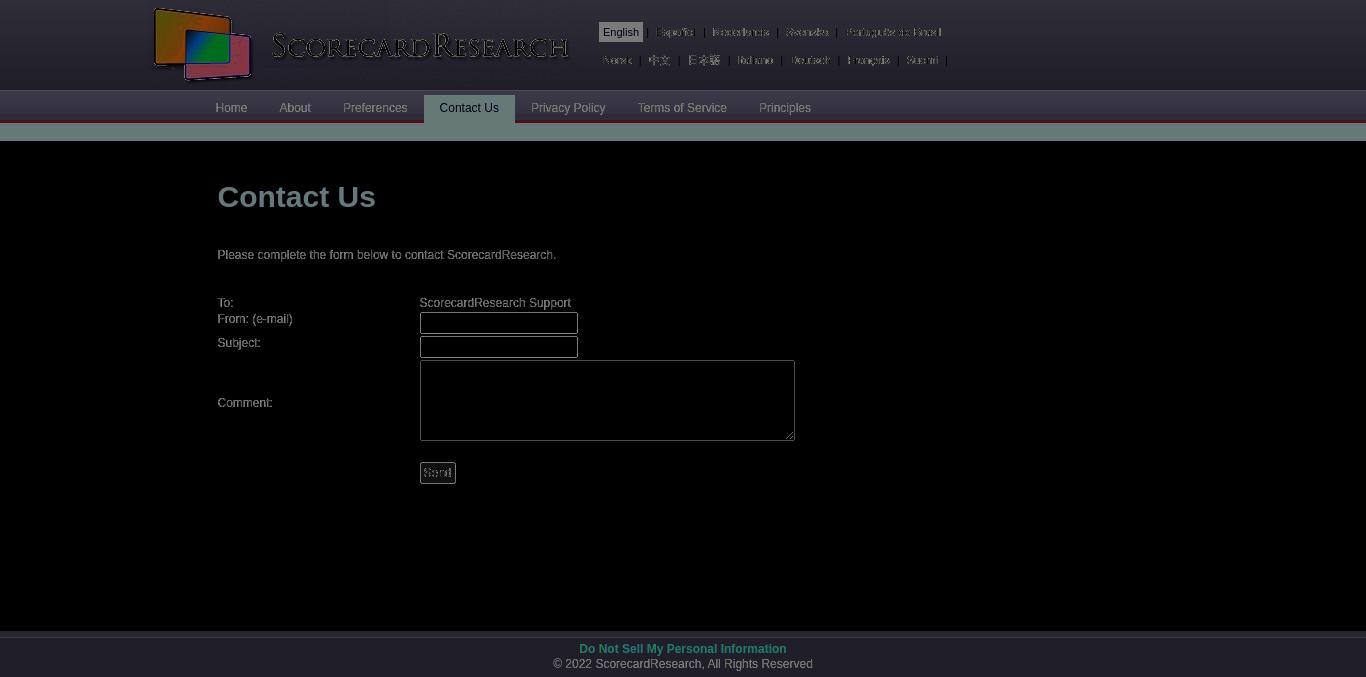The width and height of the screenshot is (1366, 677).
Task: Go to the Principles tab
Action: (x=785, y=108)
